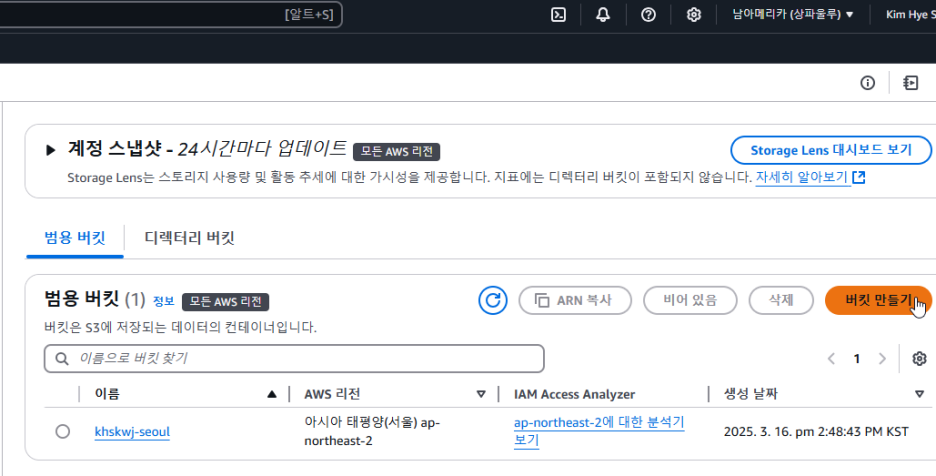Click the ARN 복사 button
This screenshot has height=476, width=936.
[x=575, y=300]
